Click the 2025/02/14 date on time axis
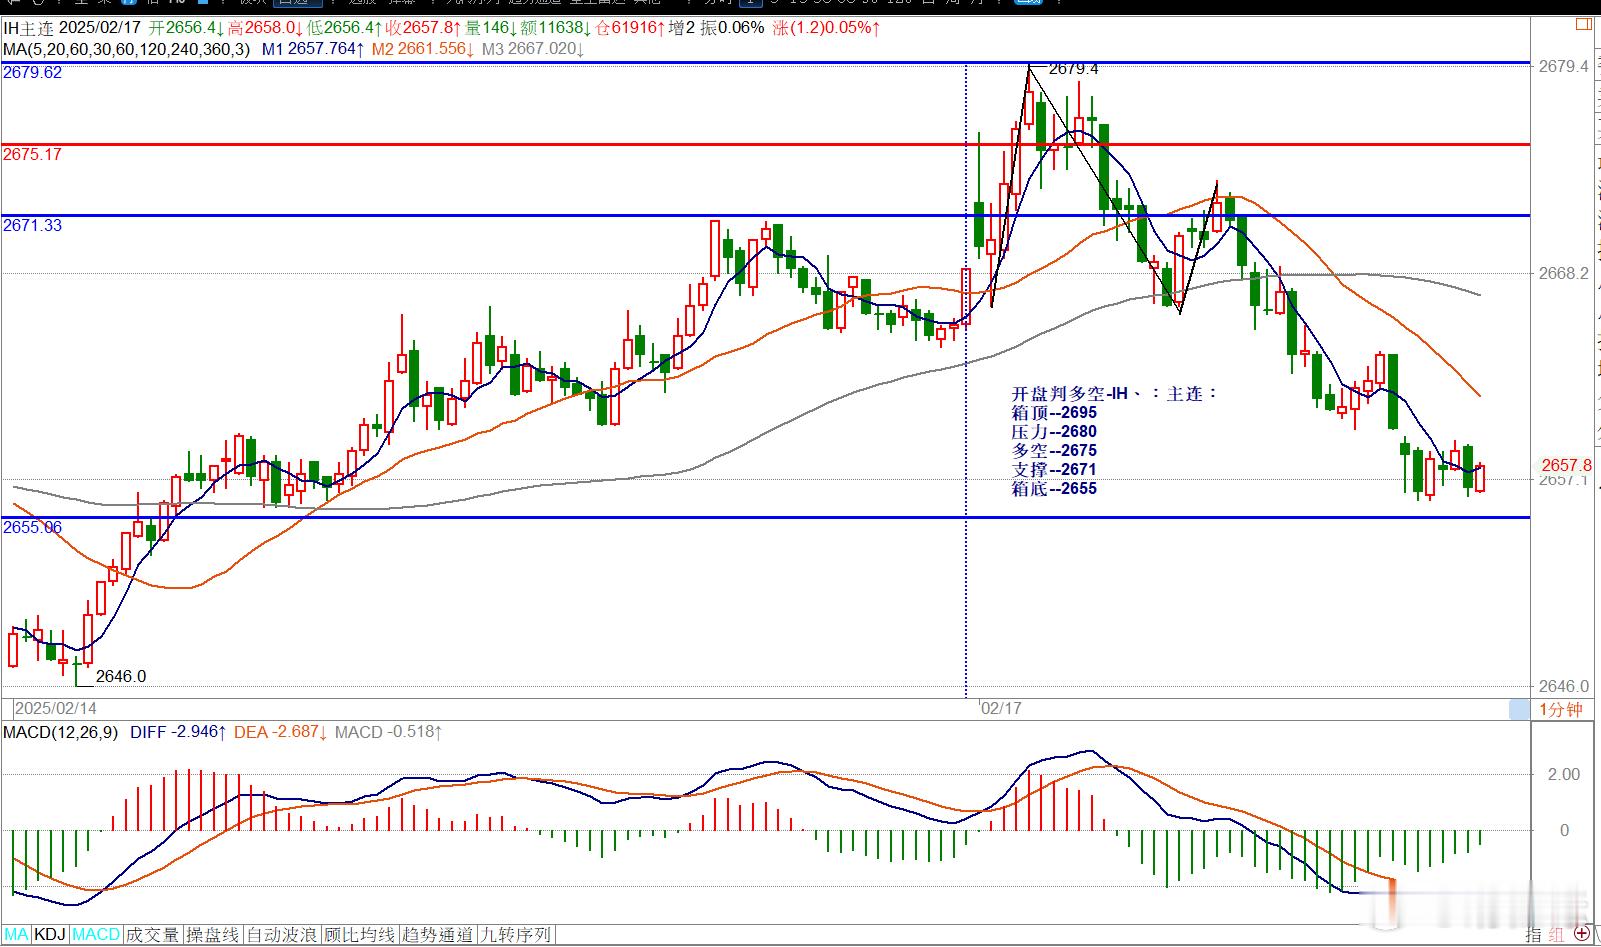Screen dimensions: 1601x947 point(56,708)
